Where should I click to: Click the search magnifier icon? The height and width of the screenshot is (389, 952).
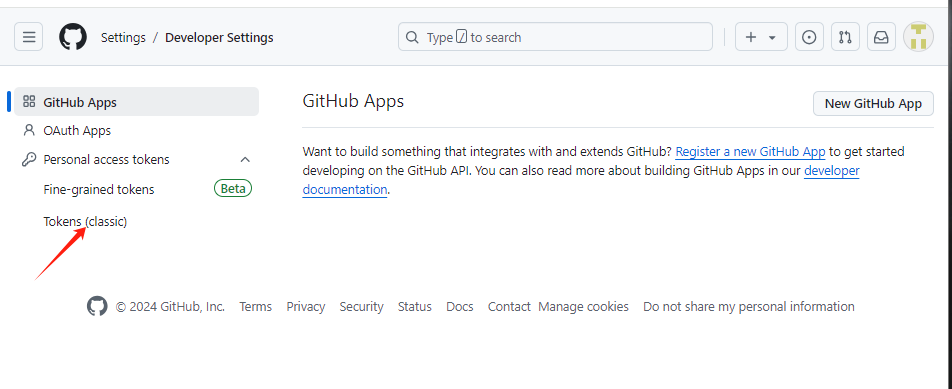pos(412,37)
